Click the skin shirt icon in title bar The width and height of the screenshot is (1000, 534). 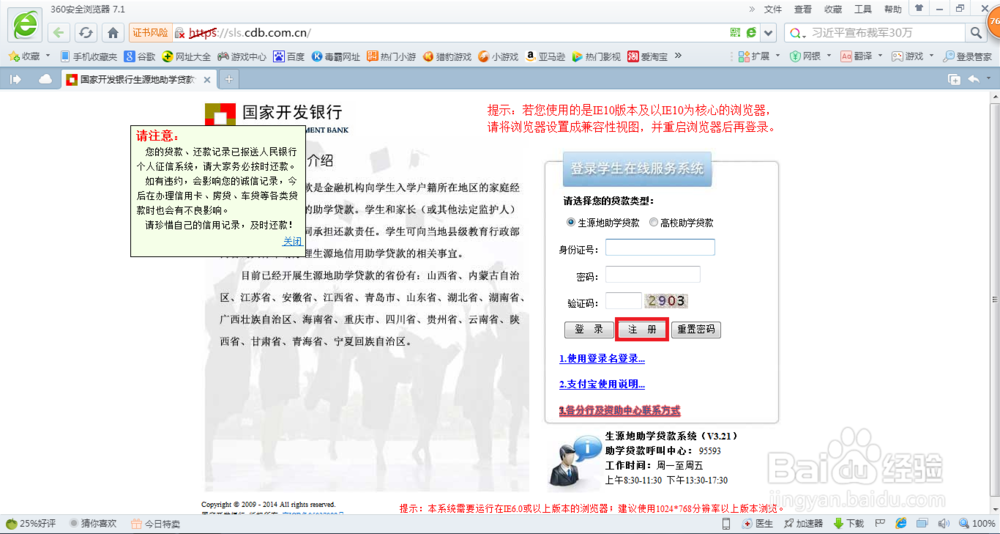(918, 8)
